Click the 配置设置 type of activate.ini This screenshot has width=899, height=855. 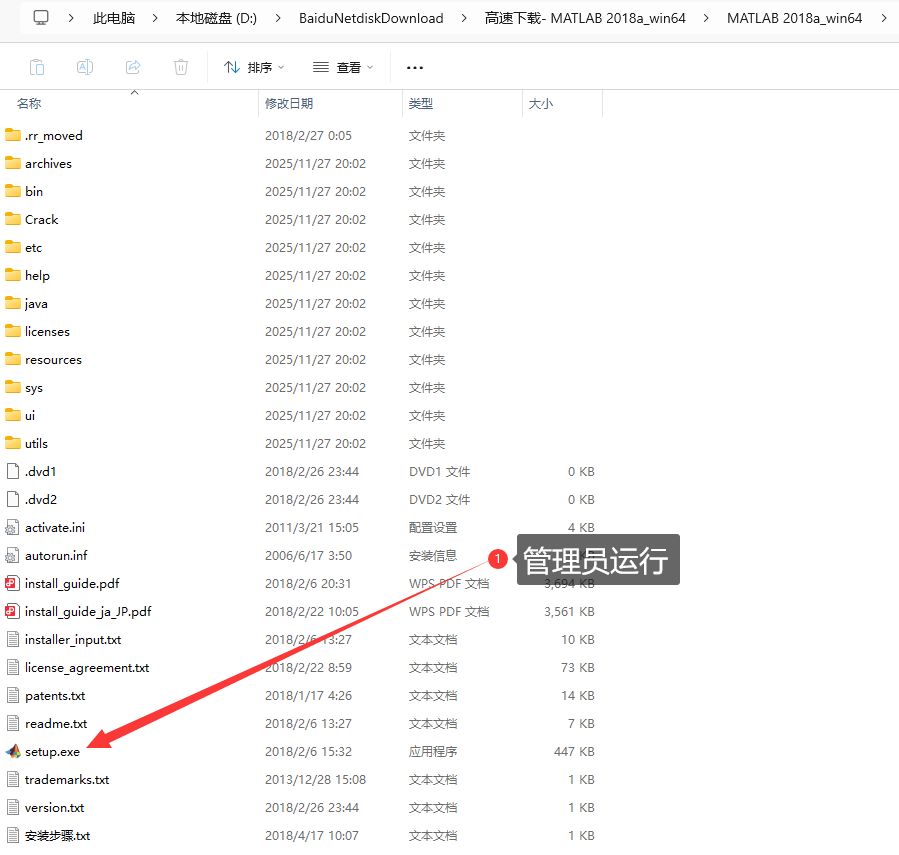[433, 528]
